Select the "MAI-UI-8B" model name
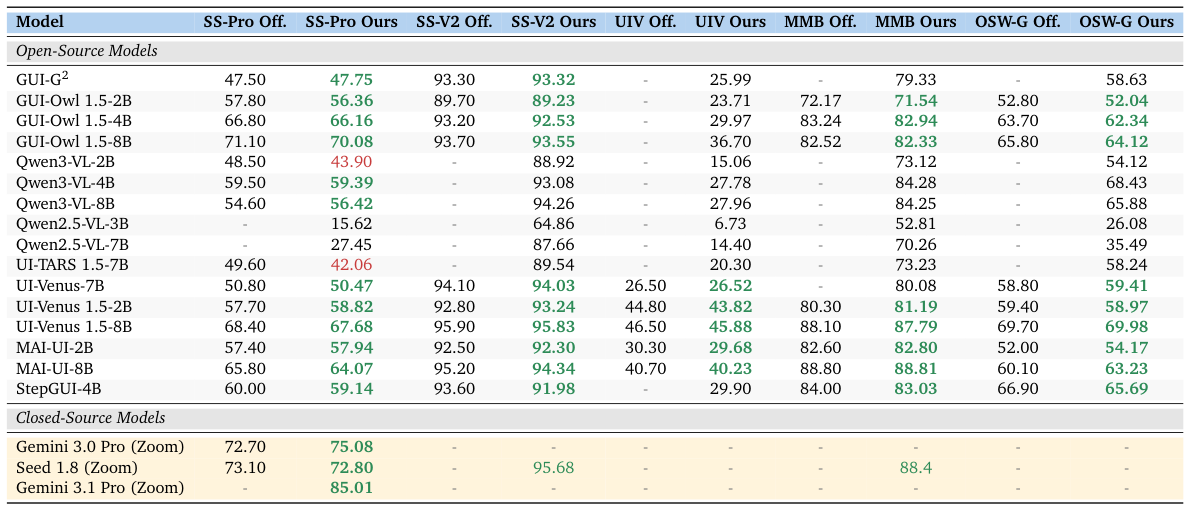The width and height of the screenshot is (1190, 509). coord(54,367)
